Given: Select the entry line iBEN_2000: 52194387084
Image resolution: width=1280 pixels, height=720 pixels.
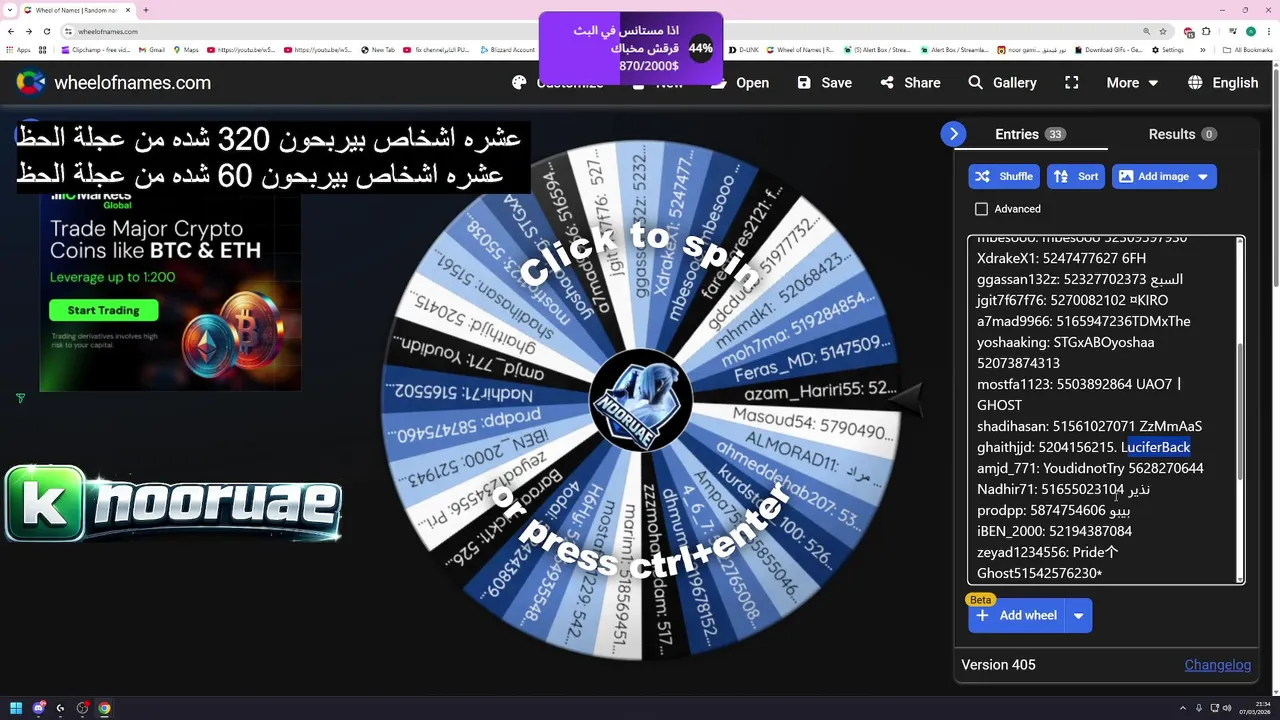Looking at the screenshot, I should (1054, 531).
